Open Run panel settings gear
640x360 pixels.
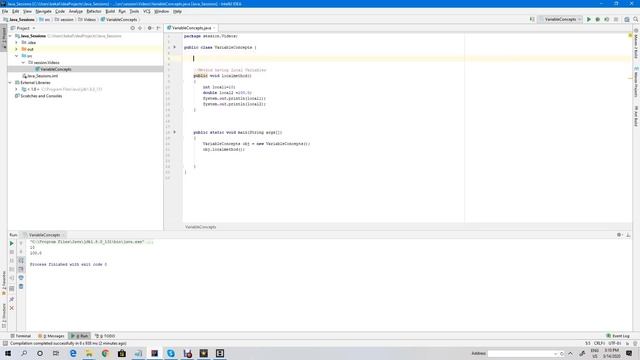pos(619,235)
